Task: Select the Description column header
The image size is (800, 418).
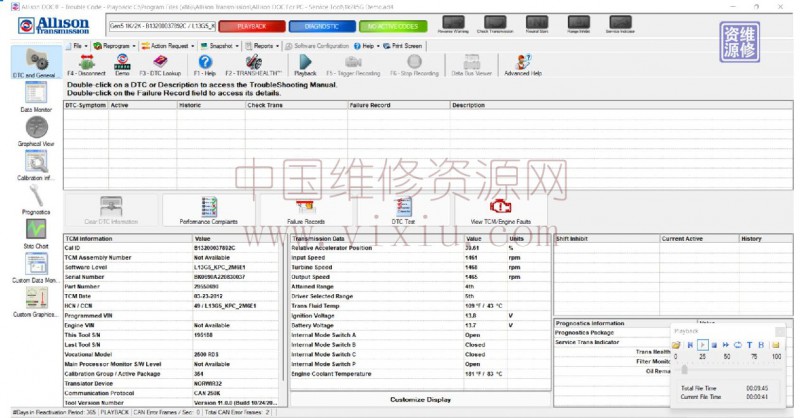Action: pos(621,105)
